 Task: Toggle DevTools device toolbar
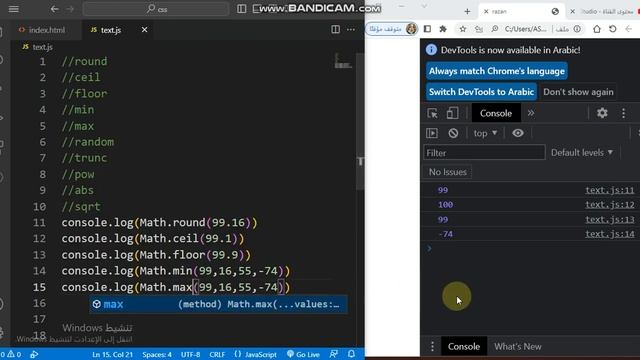tap(452, 113)
